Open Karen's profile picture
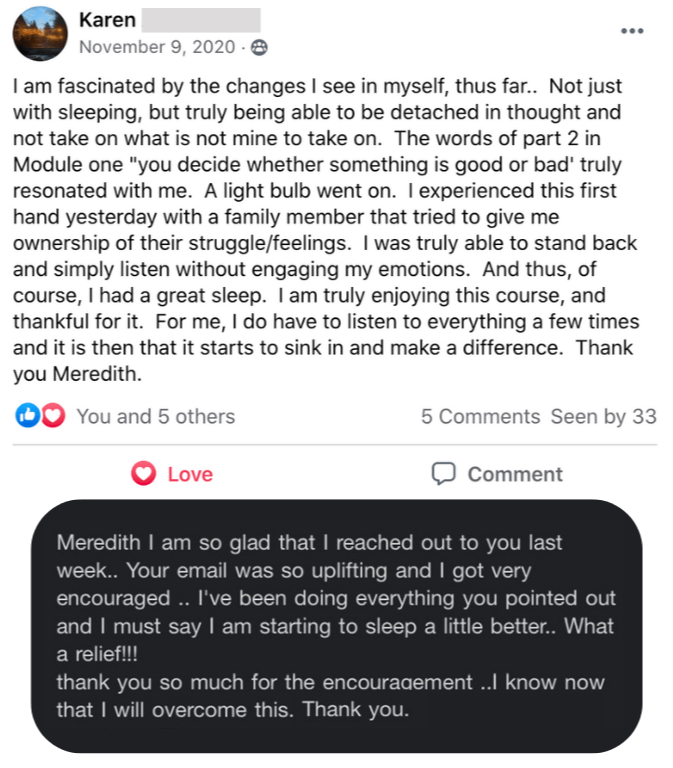 [40, 31]
